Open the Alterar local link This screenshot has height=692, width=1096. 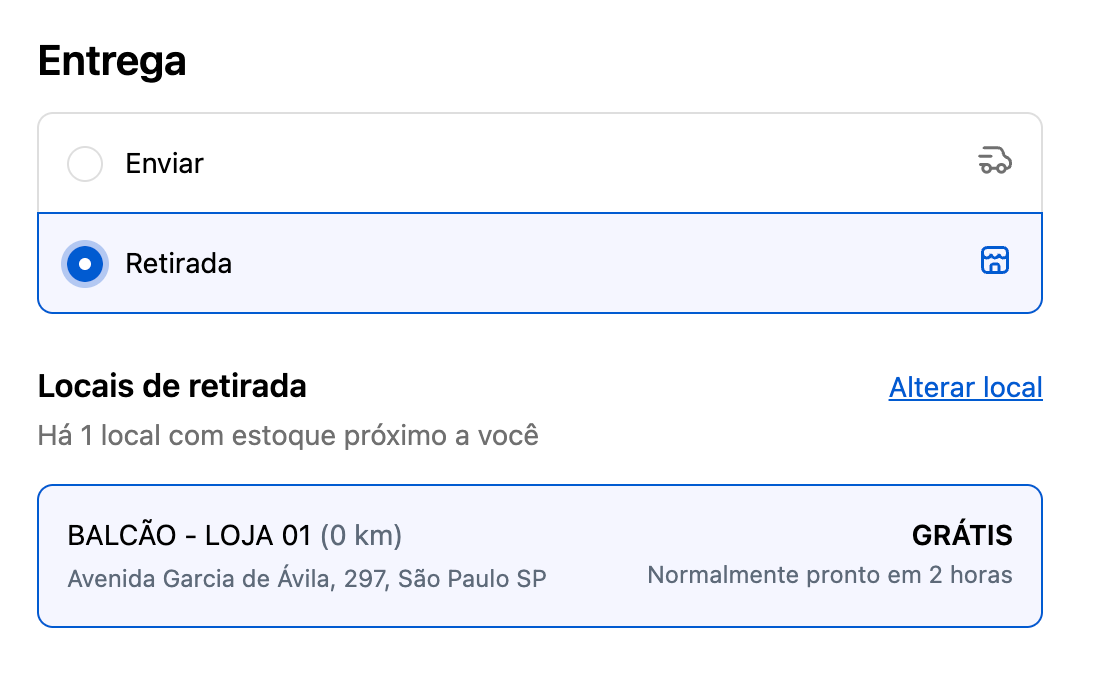(x=965, y=387)
